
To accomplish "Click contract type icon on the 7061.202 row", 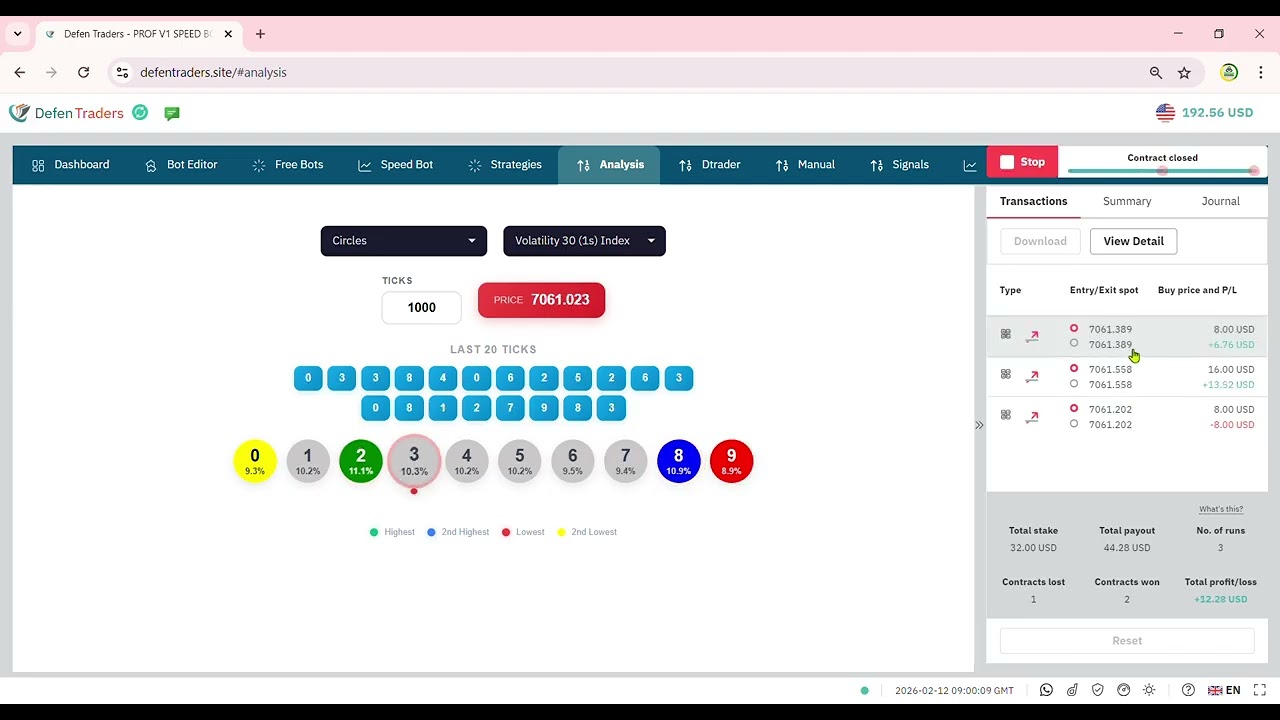I will 1006,415.
